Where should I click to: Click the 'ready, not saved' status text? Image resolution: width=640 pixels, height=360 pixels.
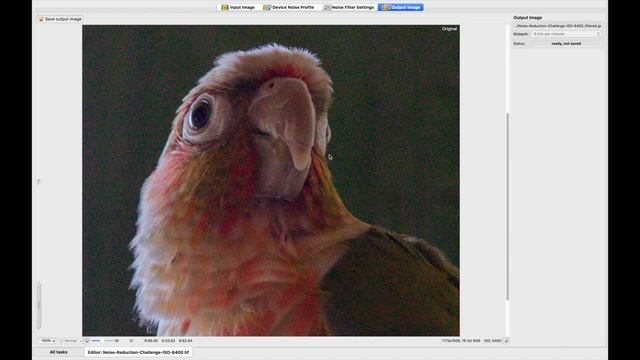point(566,44)
